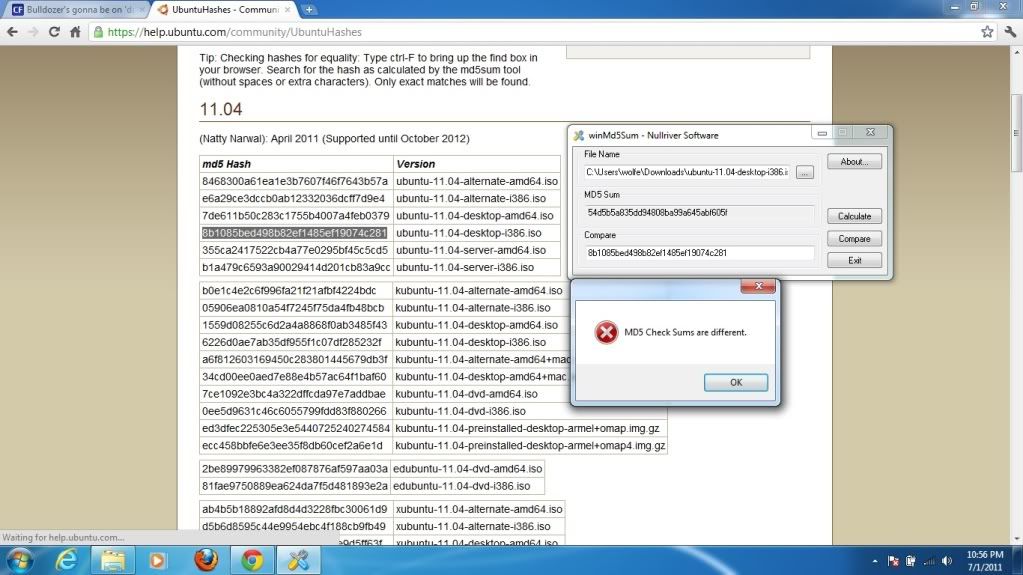Click xubuntu-11.04-alternate-amd64.iso cell
The height and width of the screenshot is (575, 1023).
pos(479,509)
